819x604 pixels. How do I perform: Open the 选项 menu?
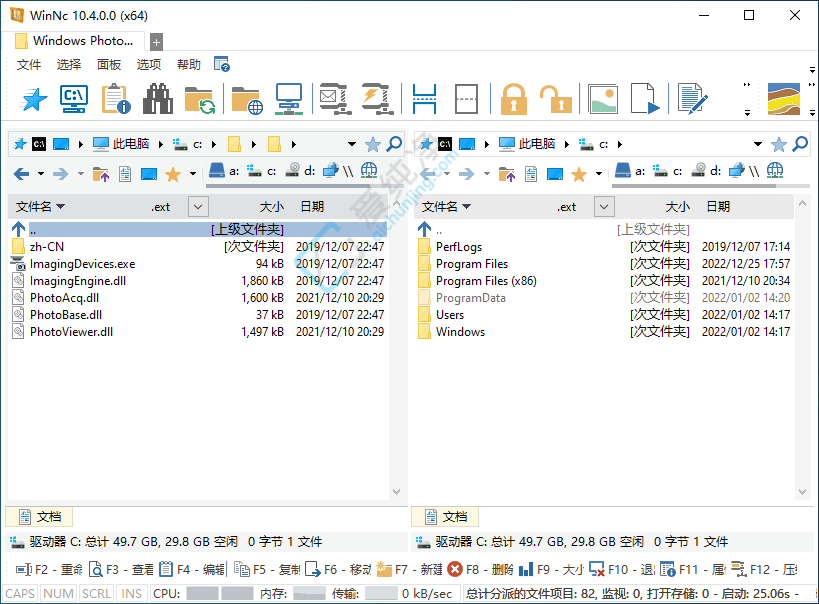pos(149,64)
